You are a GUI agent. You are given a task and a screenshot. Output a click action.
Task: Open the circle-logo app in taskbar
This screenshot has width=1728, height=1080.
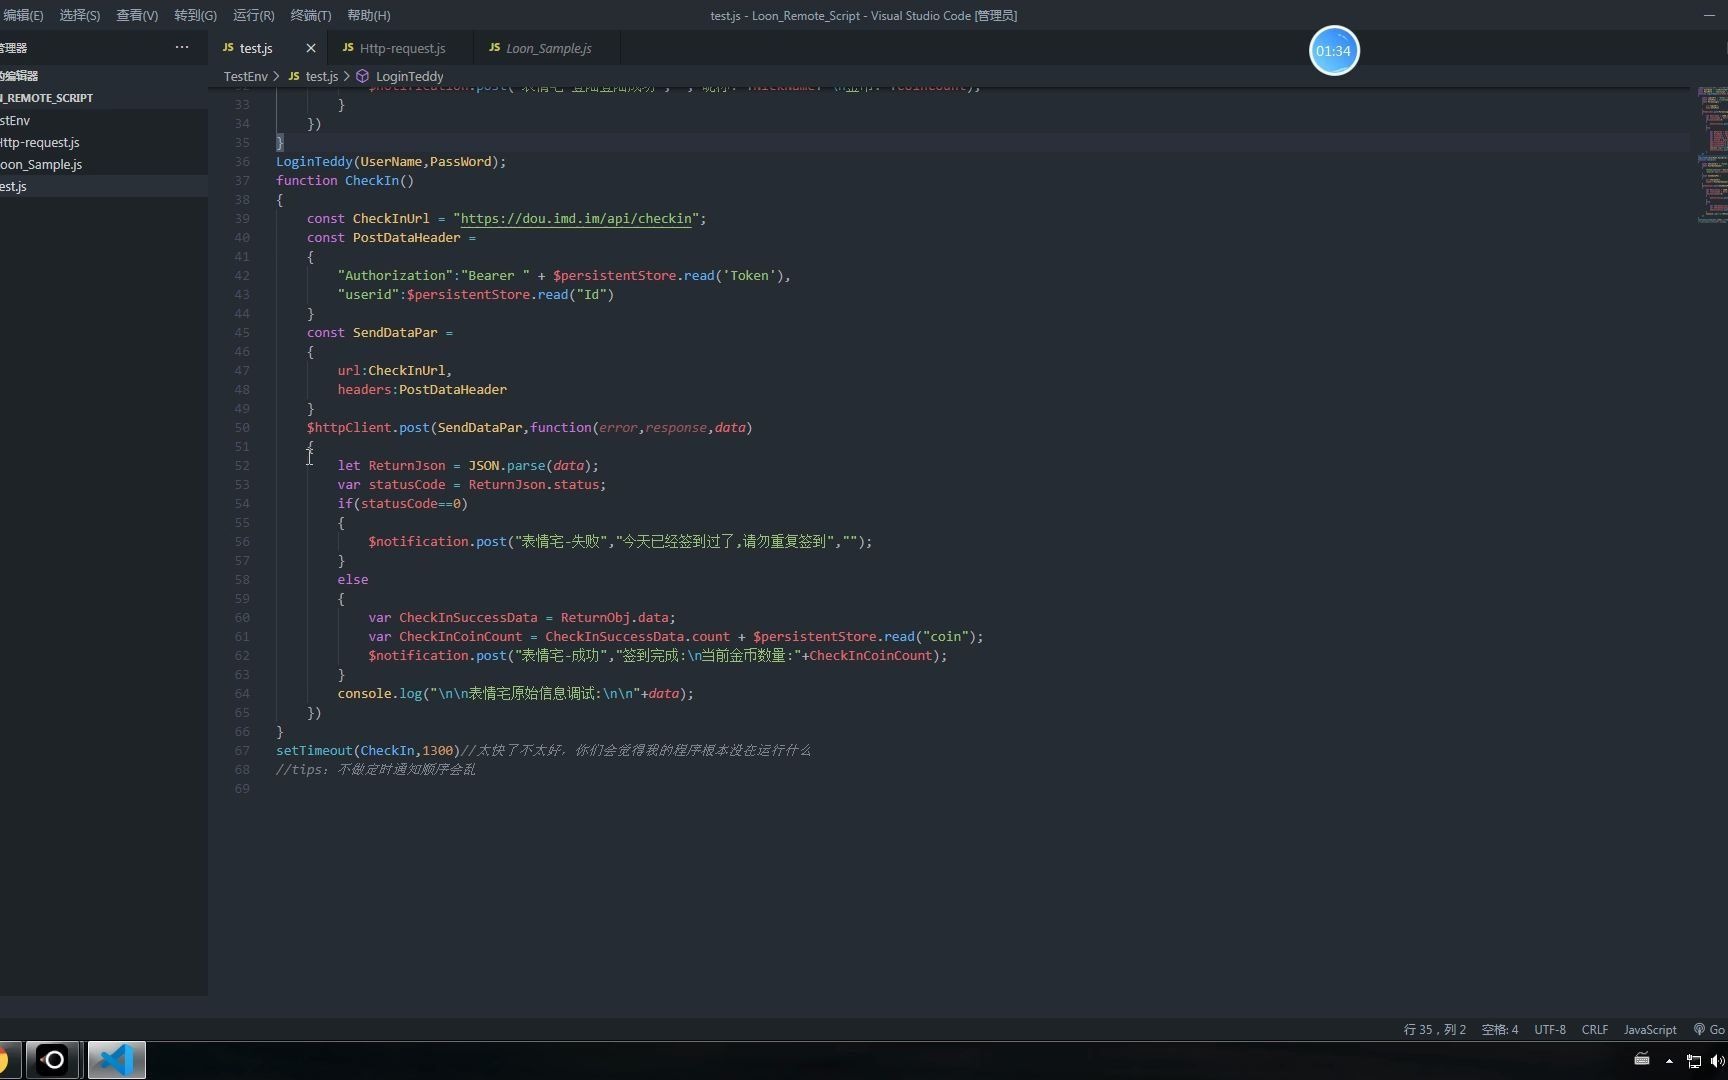coord(54,1060)
